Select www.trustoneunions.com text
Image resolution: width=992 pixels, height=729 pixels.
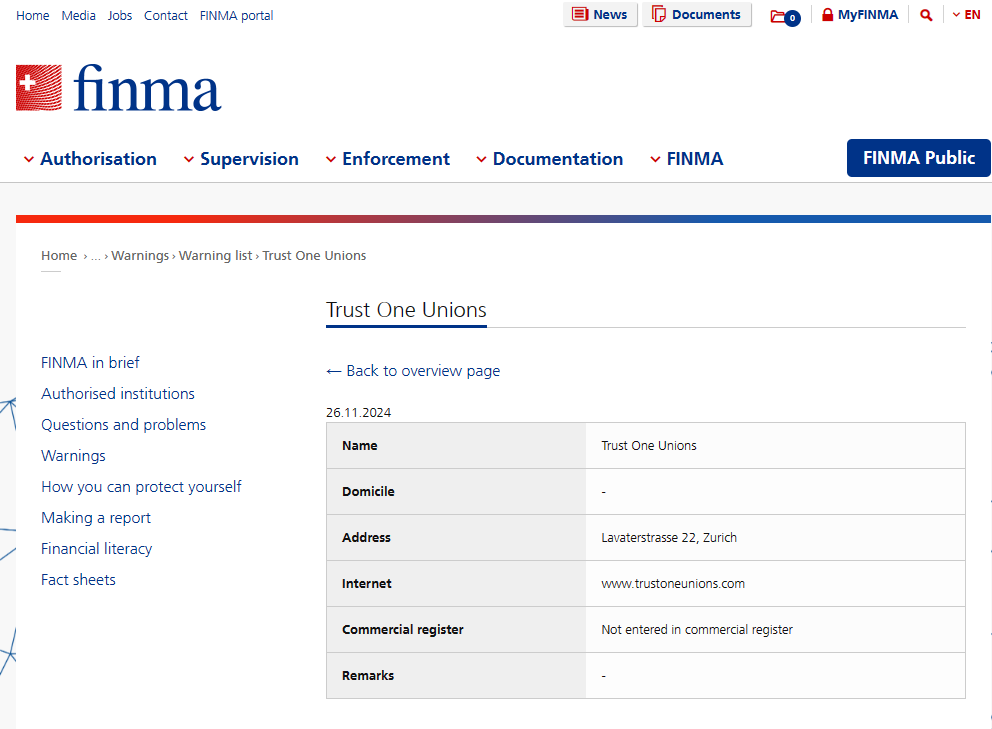click(673, 584)
